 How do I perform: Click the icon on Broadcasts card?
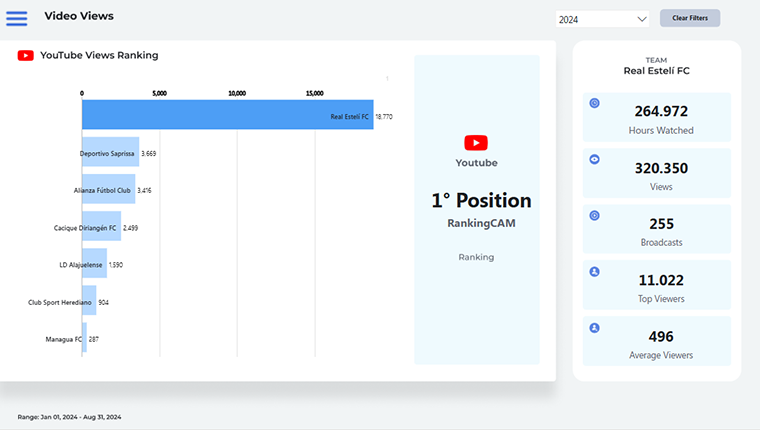click(x=594, y=215)
